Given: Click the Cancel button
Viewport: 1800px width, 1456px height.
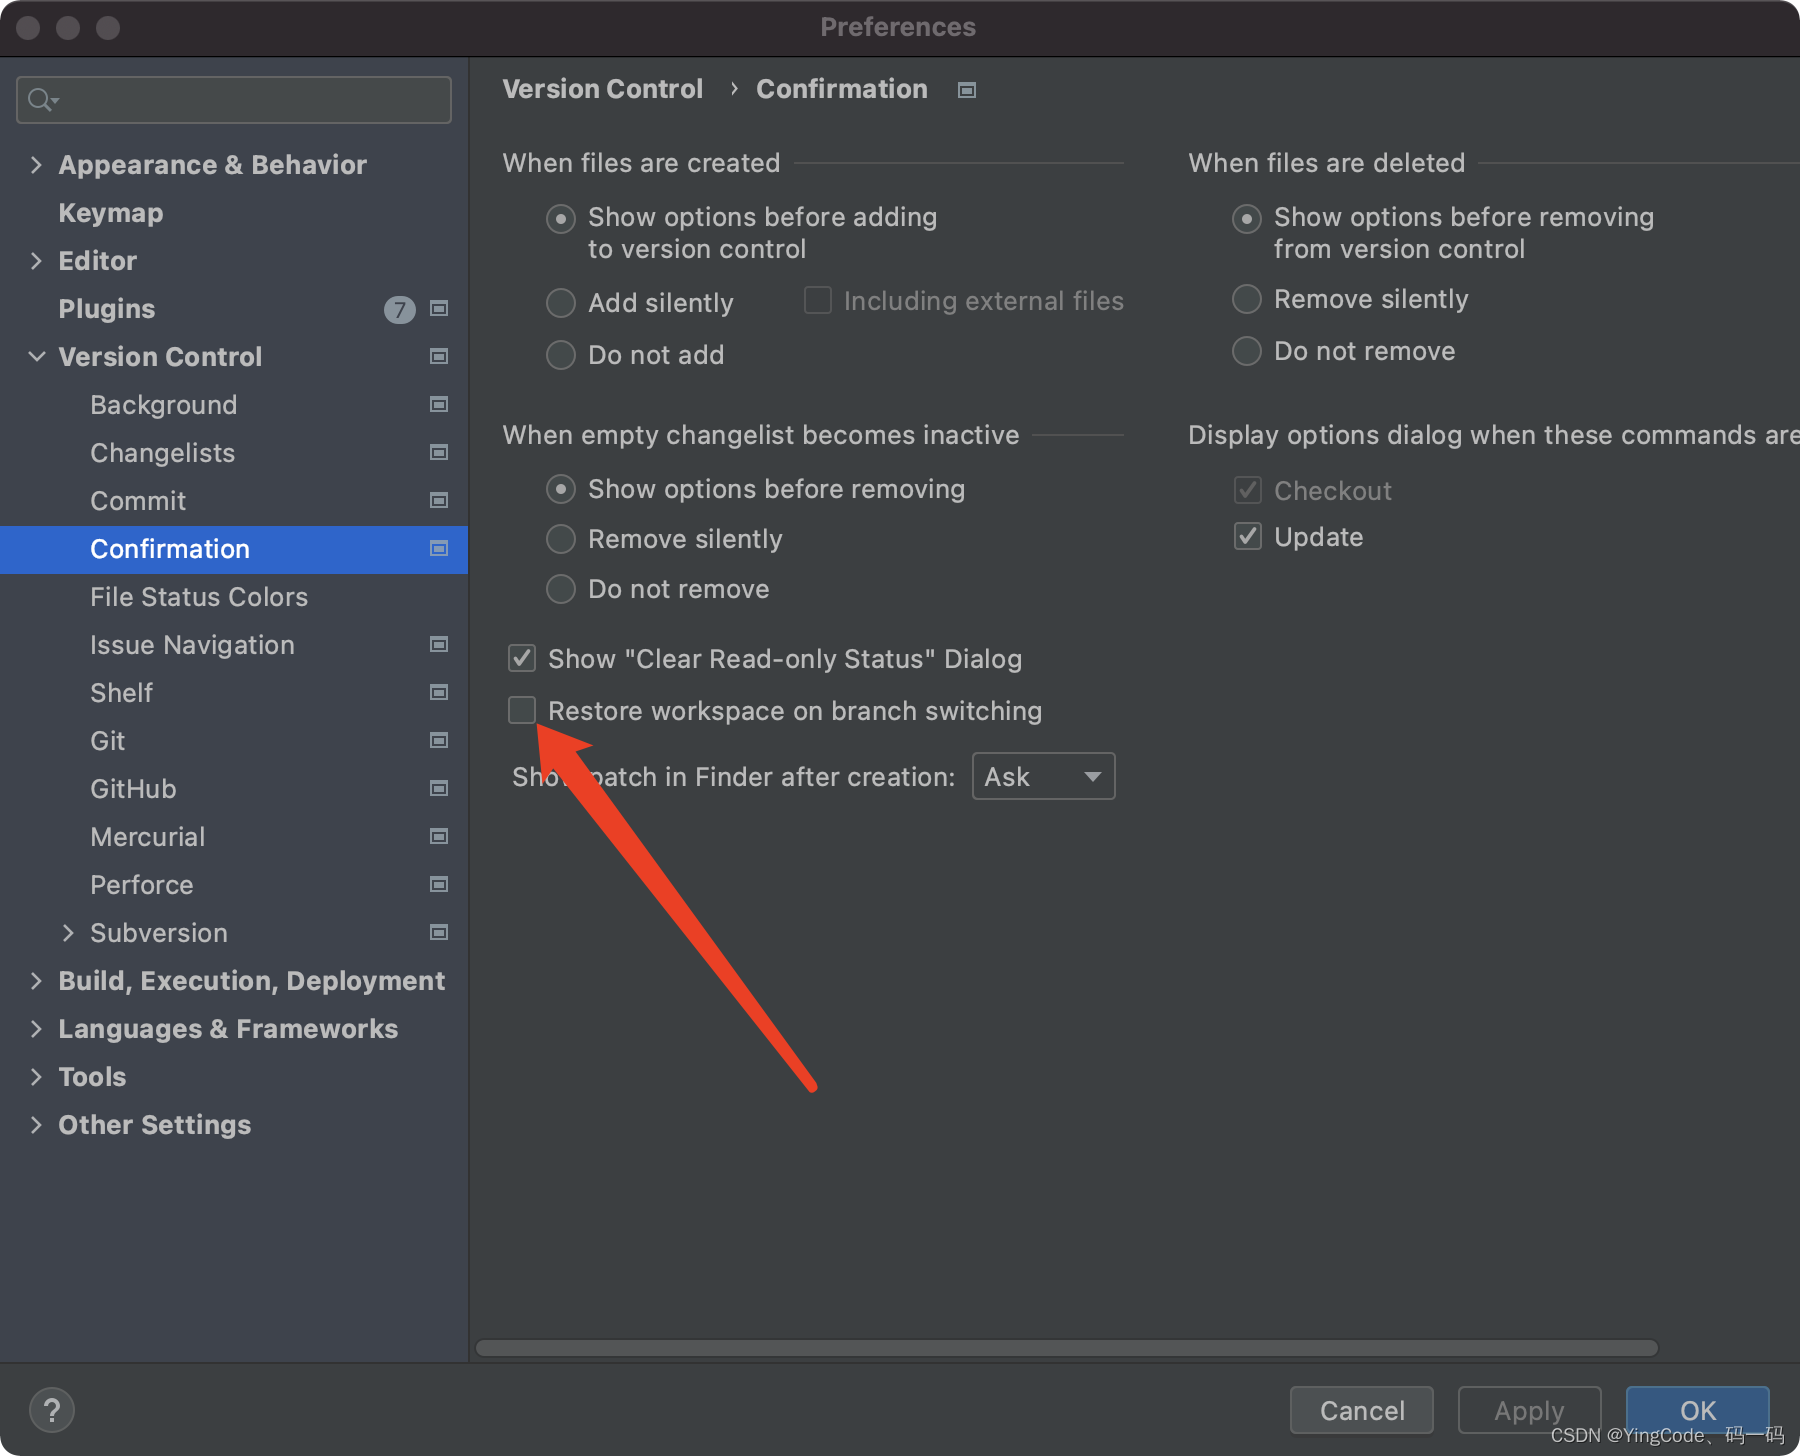Looking at the screenshot, I should pos(1361,1410).
